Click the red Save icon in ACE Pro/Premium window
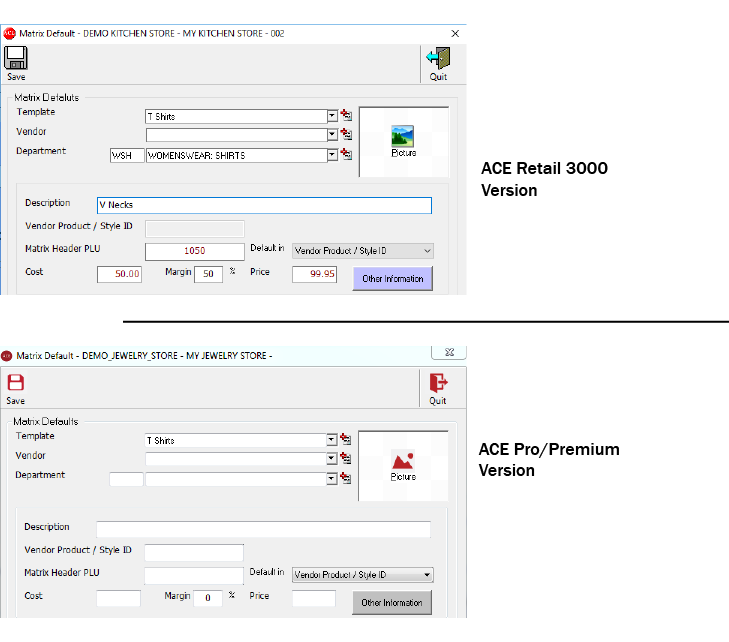 pyautogui.click(x=16, y=382)
